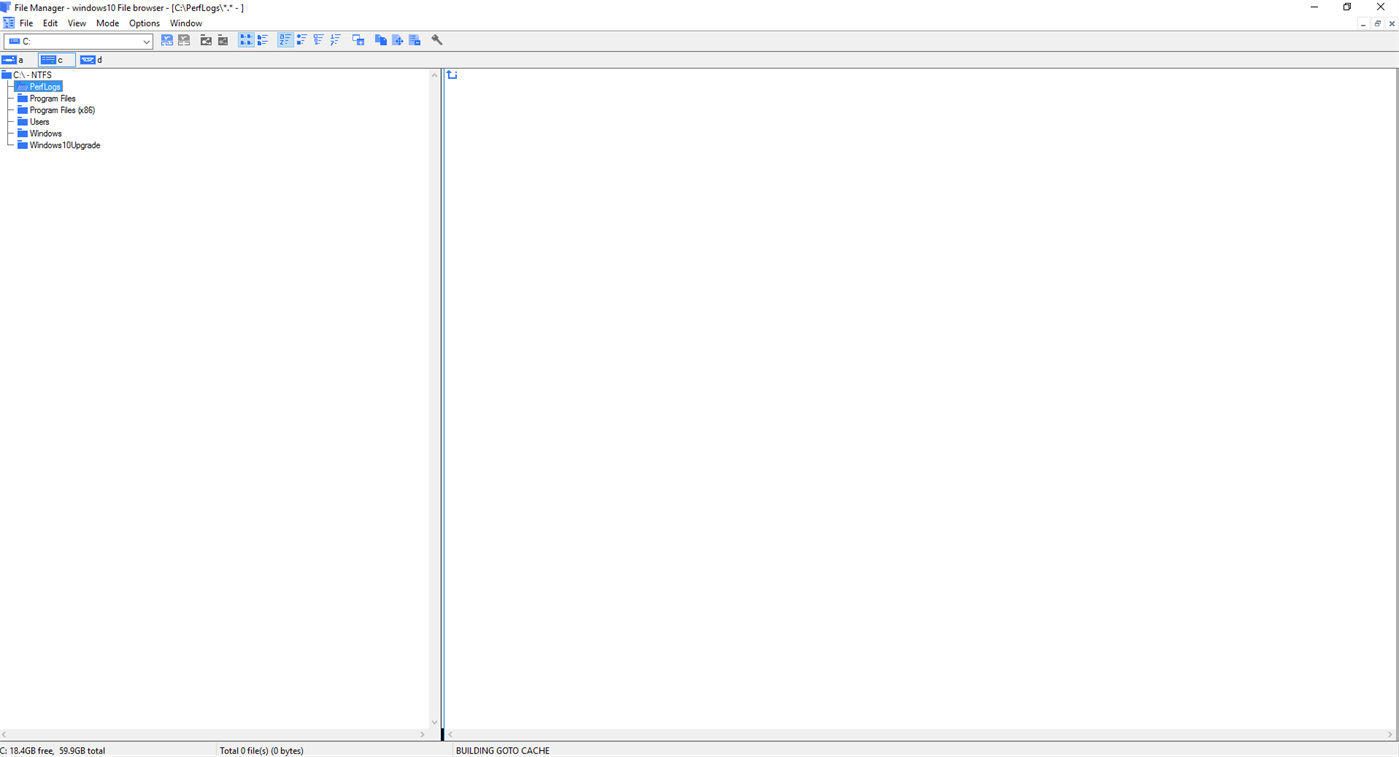Viewport: 1399px width, 757px height.
Task: Click the 'BUILDING GOTO CACHE' status text
Action: click(x=502, y=751)
